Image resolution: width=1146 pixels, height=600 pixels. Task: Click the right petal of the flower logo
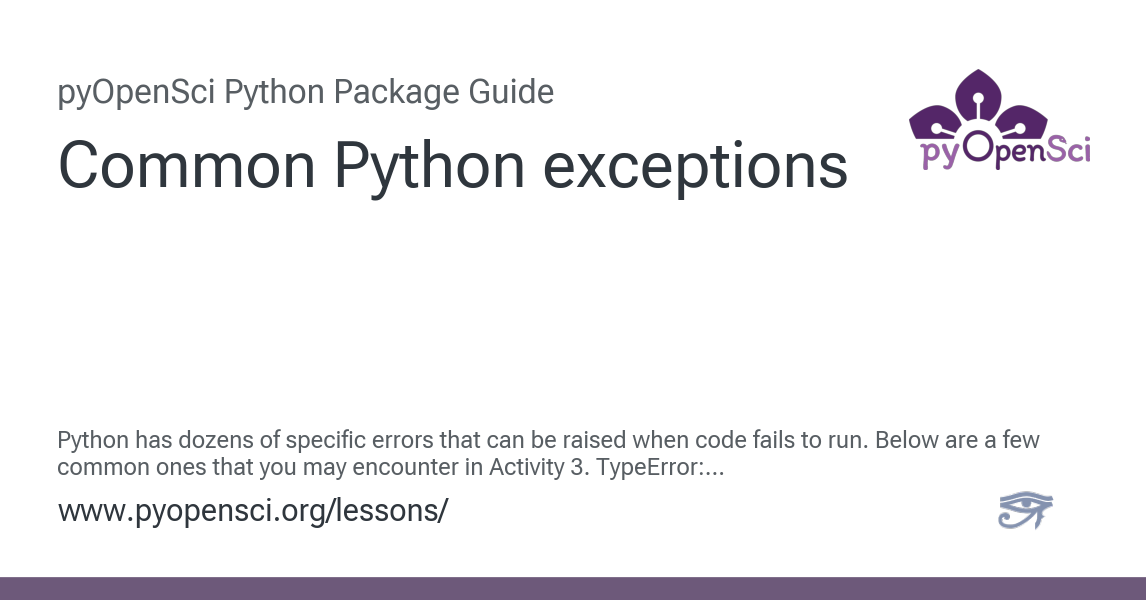pos(1024,120)
